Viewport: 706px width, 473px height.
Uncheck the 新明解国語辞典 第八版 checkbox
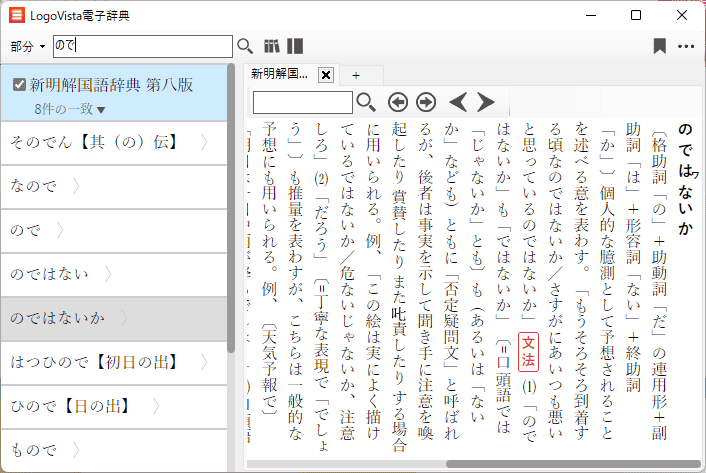point(19,85)
